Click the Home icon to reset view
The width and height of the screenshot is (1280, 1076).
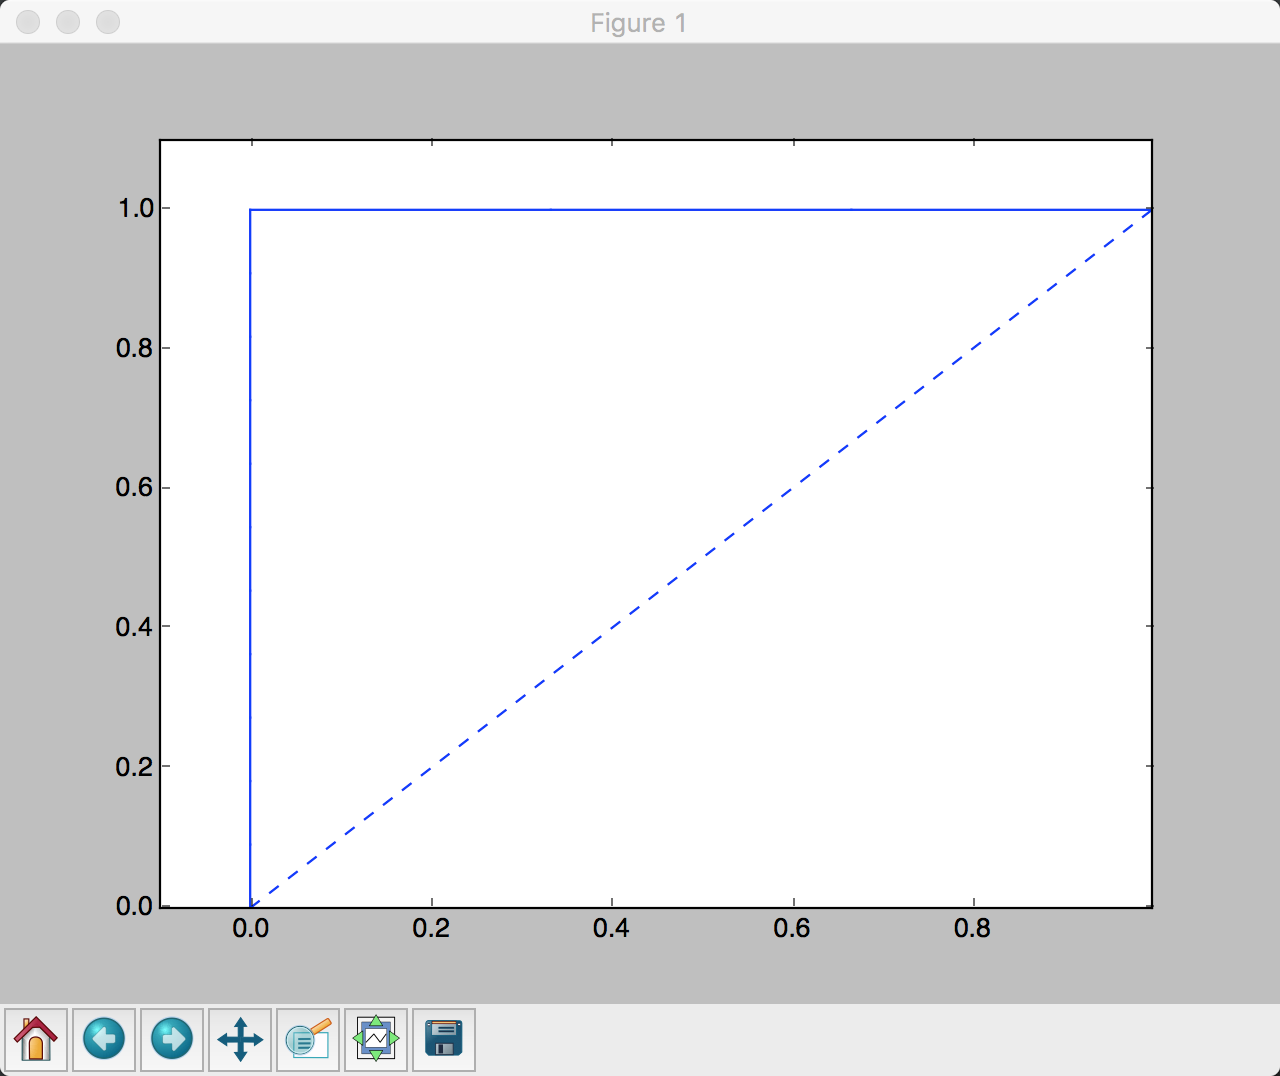36,1040
